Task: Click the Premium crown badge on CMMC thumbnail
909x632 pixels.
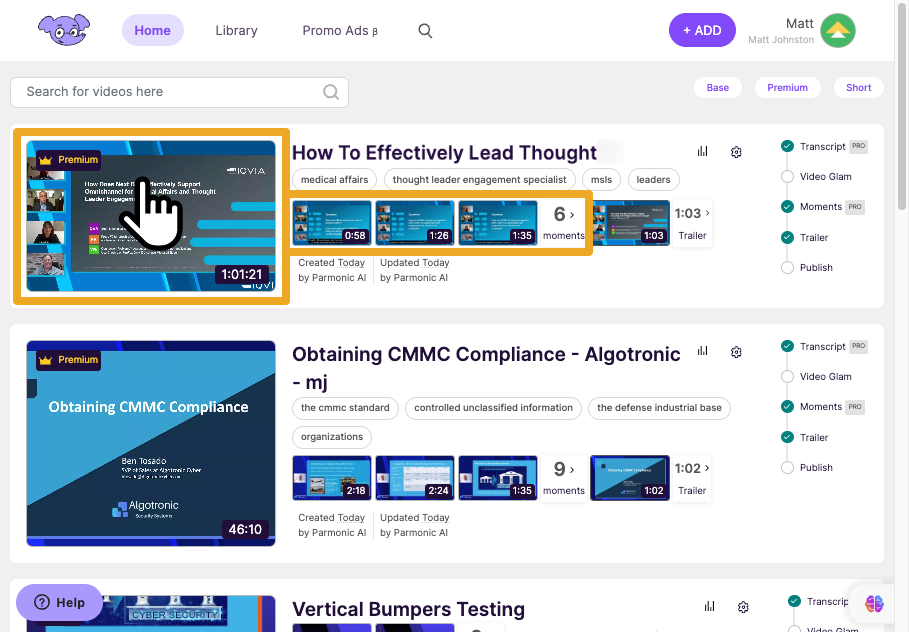Action: (68, 360)
